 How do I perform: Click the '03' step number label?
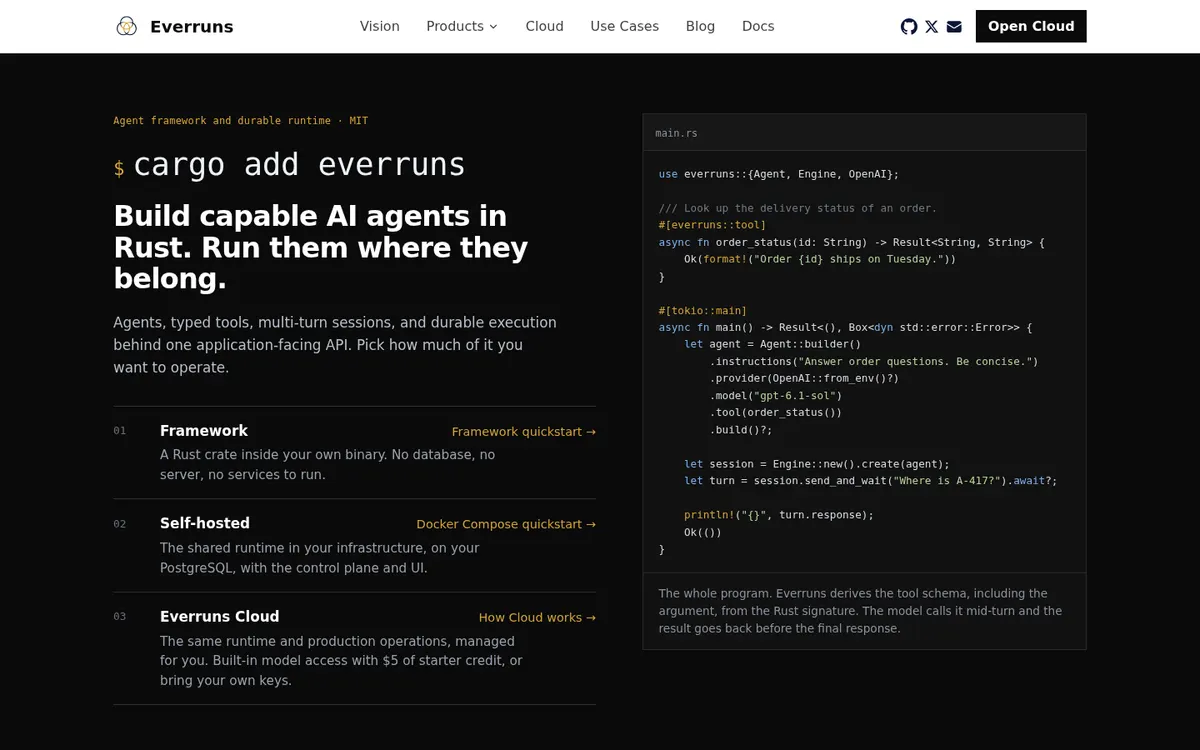pos(120,617)
